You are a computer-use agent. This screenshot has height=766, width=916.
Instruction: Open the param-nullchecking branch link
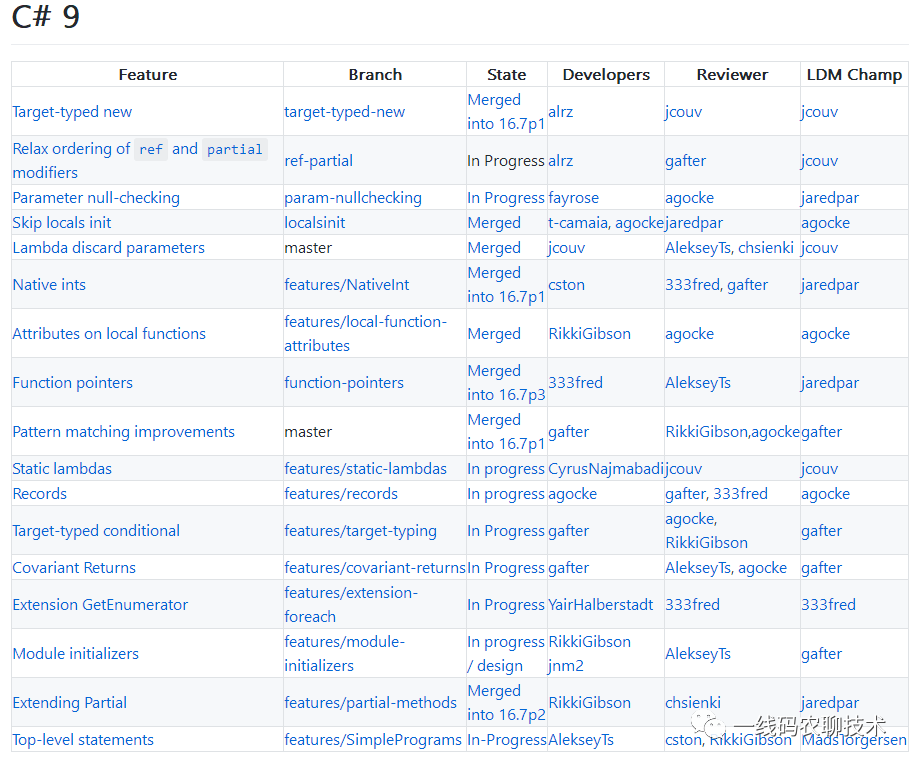[x=353, y=197]
